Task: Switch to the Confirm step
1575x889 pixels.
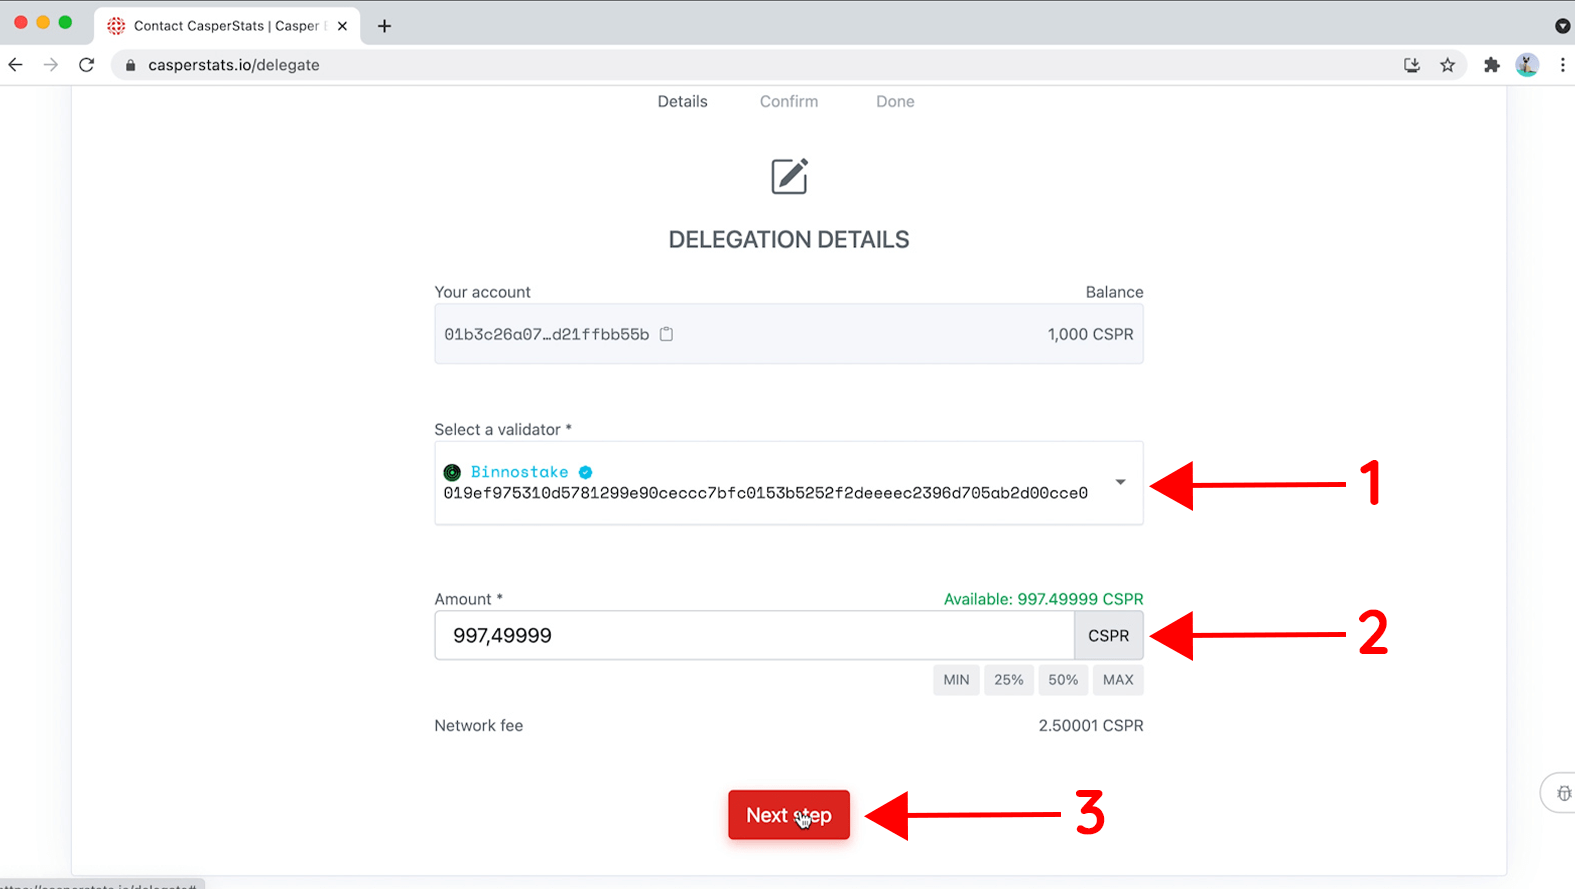Action: coord(789,101)
